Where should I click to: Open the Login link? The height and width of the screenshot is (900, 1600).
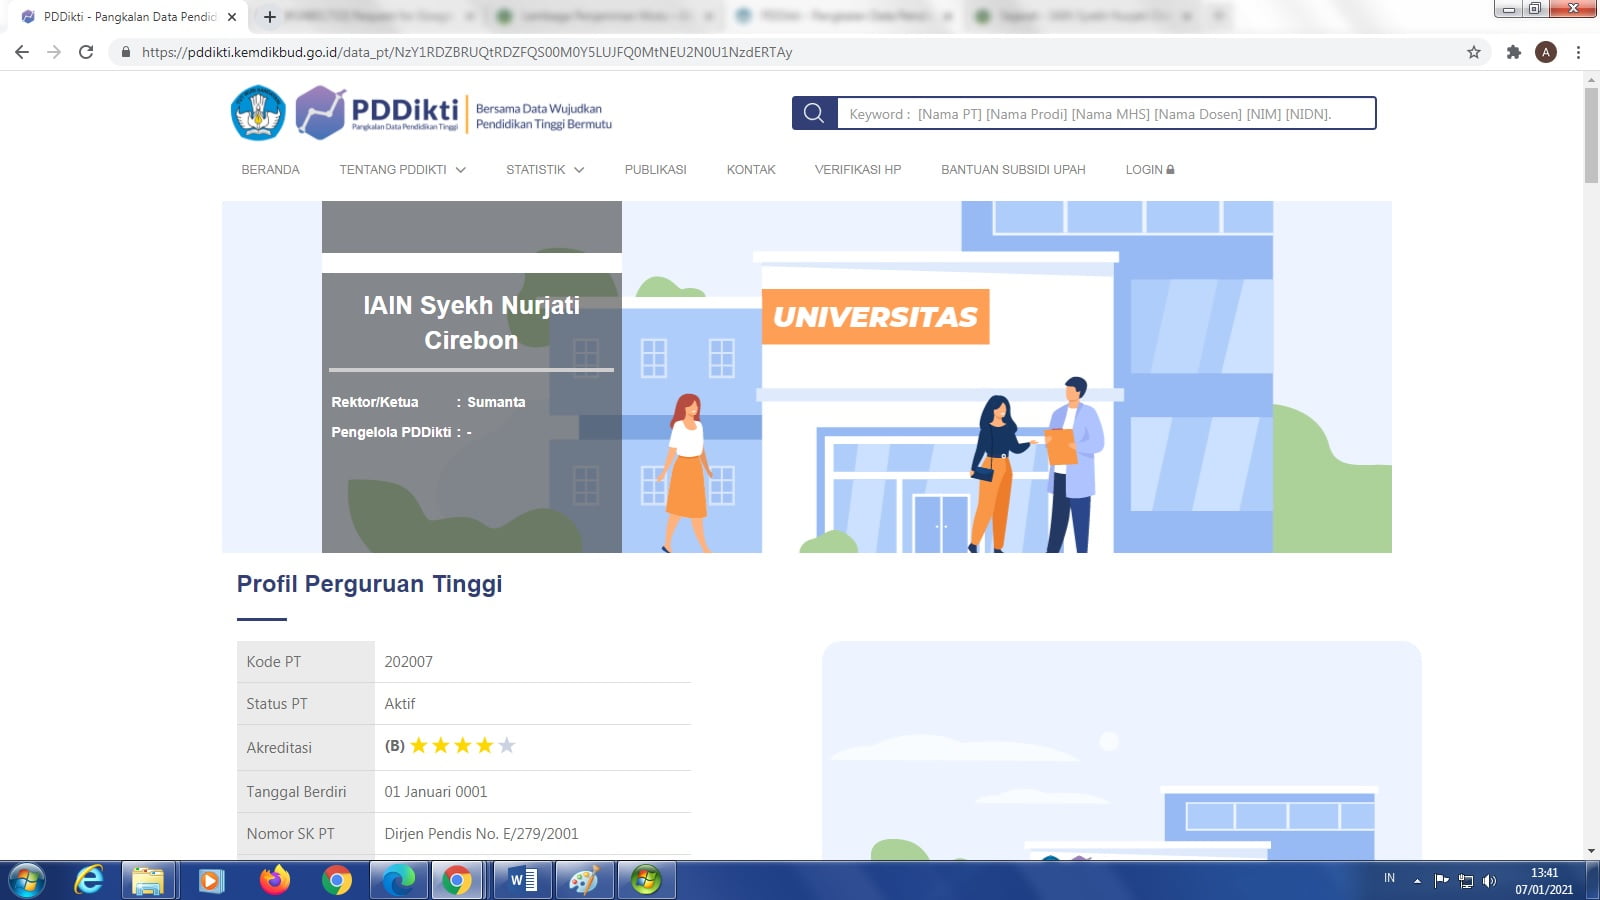(1149, 170)
